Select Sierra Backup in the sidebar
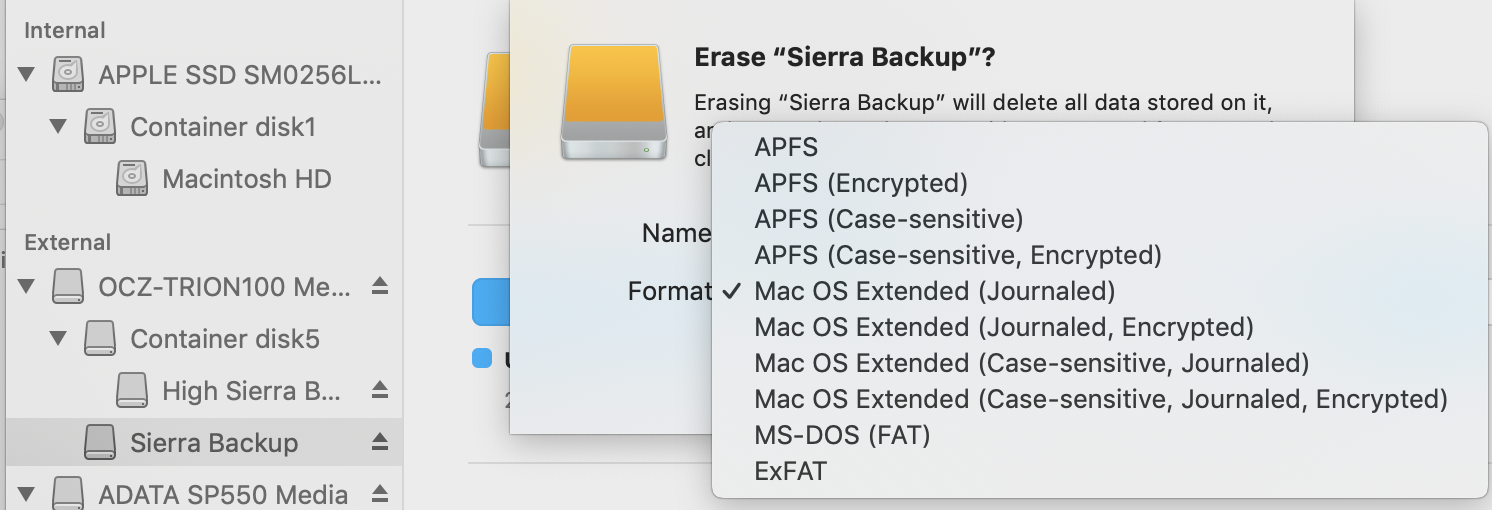This screenshot has width=1492, height=510. click(214, 442)
